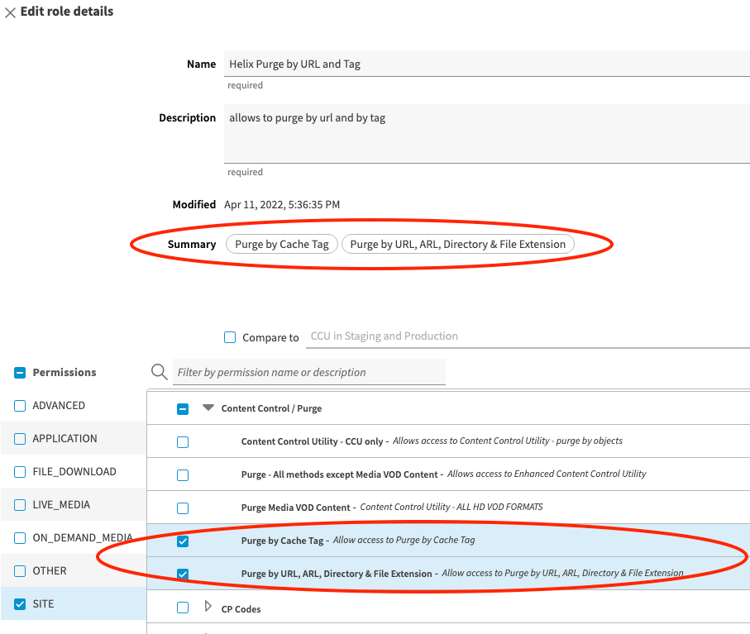750x634 pixels.
Task: Collapse the Content Control / Purge group
Action: point(208,408)
